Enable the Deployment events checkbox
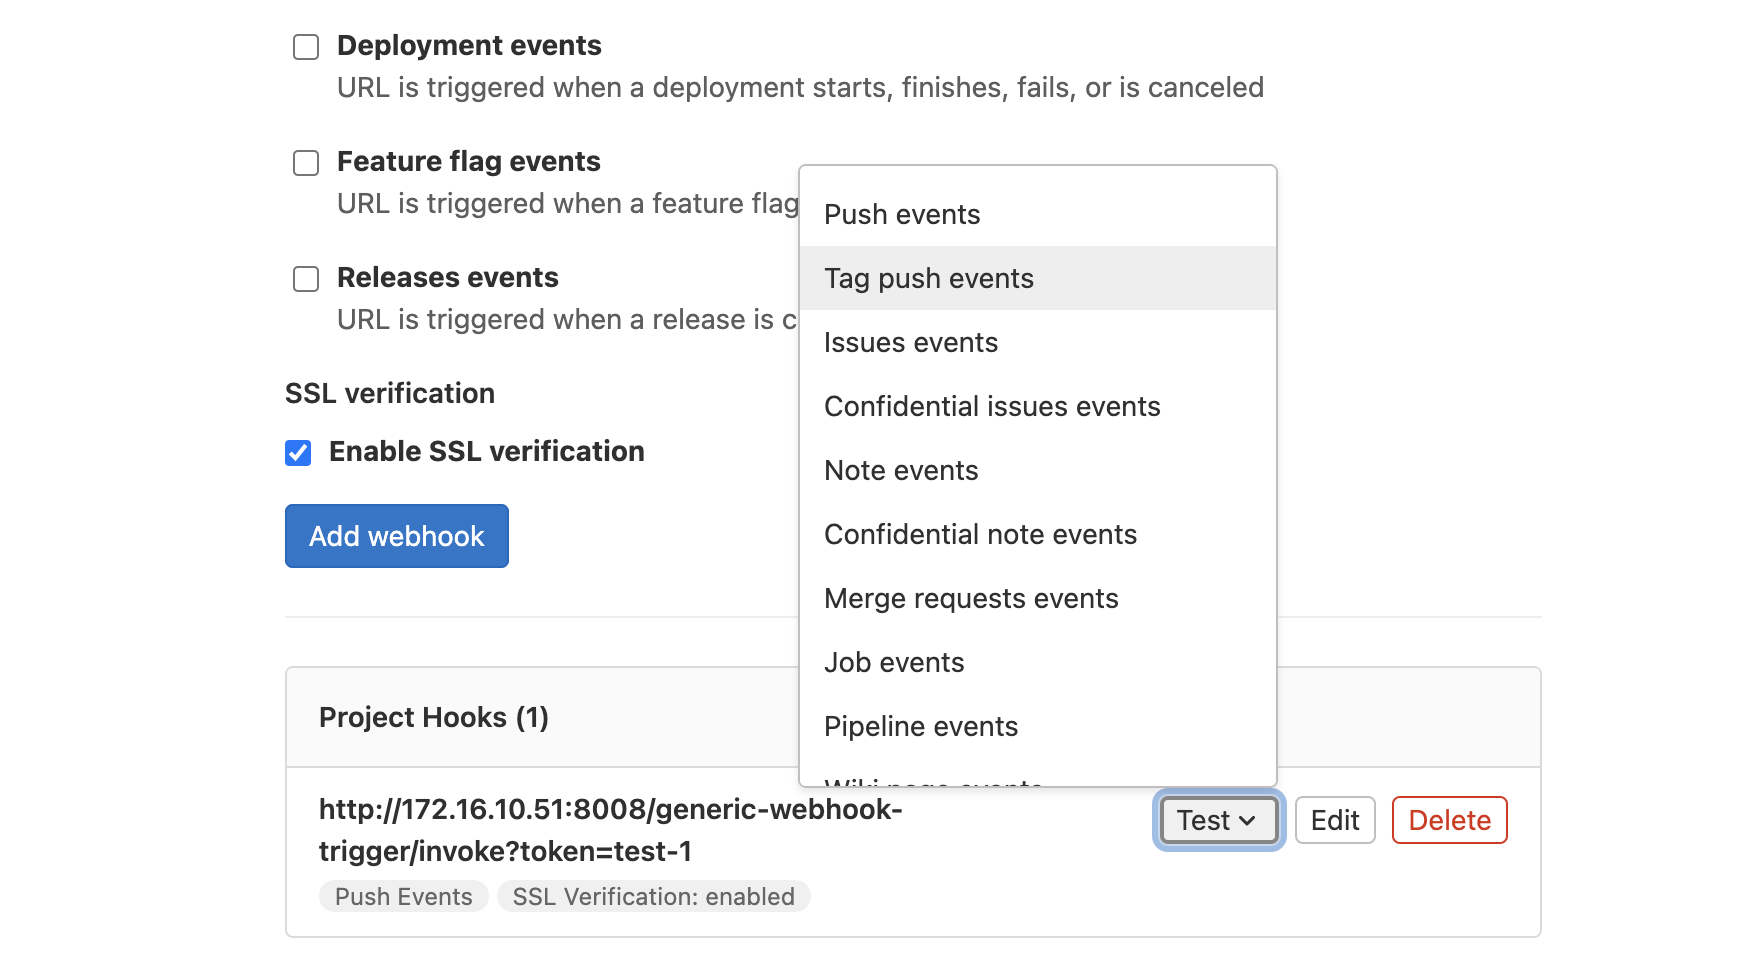Viewport: 1744px width, 972px height. (306, 47)
